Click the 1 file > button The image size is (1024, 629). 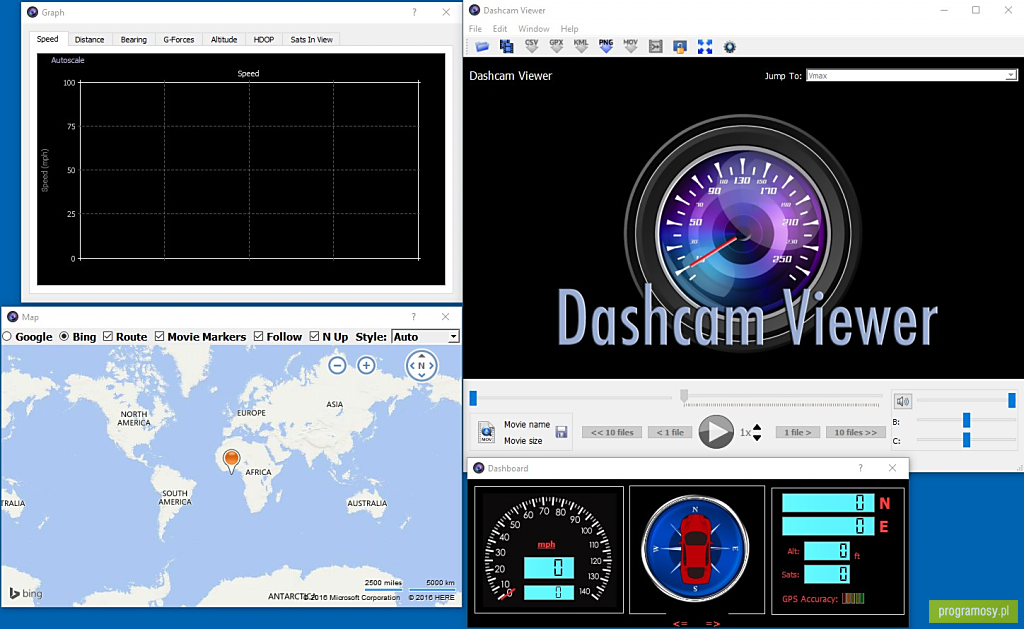coord(797,432)
